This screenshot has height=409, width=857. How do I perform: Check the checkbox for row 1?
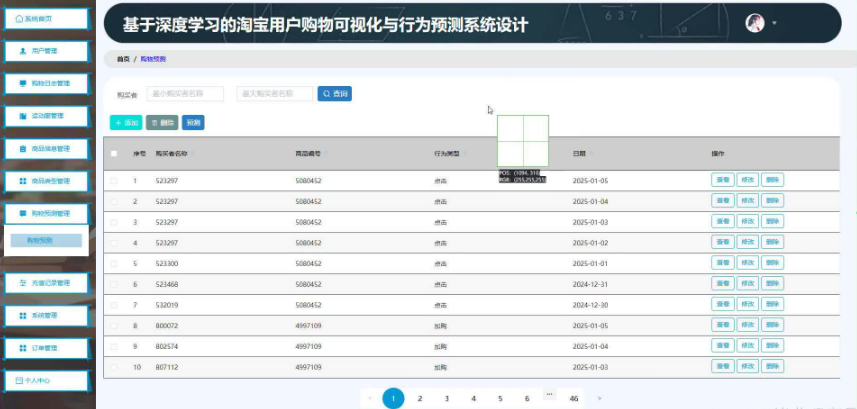click(114, 181)
